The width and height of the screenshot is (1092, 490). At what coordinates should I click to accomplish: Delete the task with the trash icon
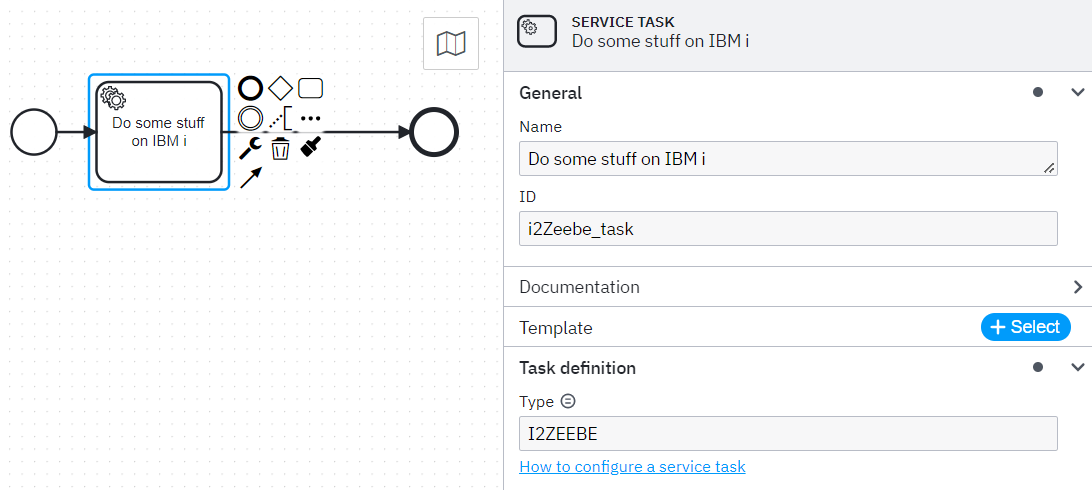click(280, 148)
